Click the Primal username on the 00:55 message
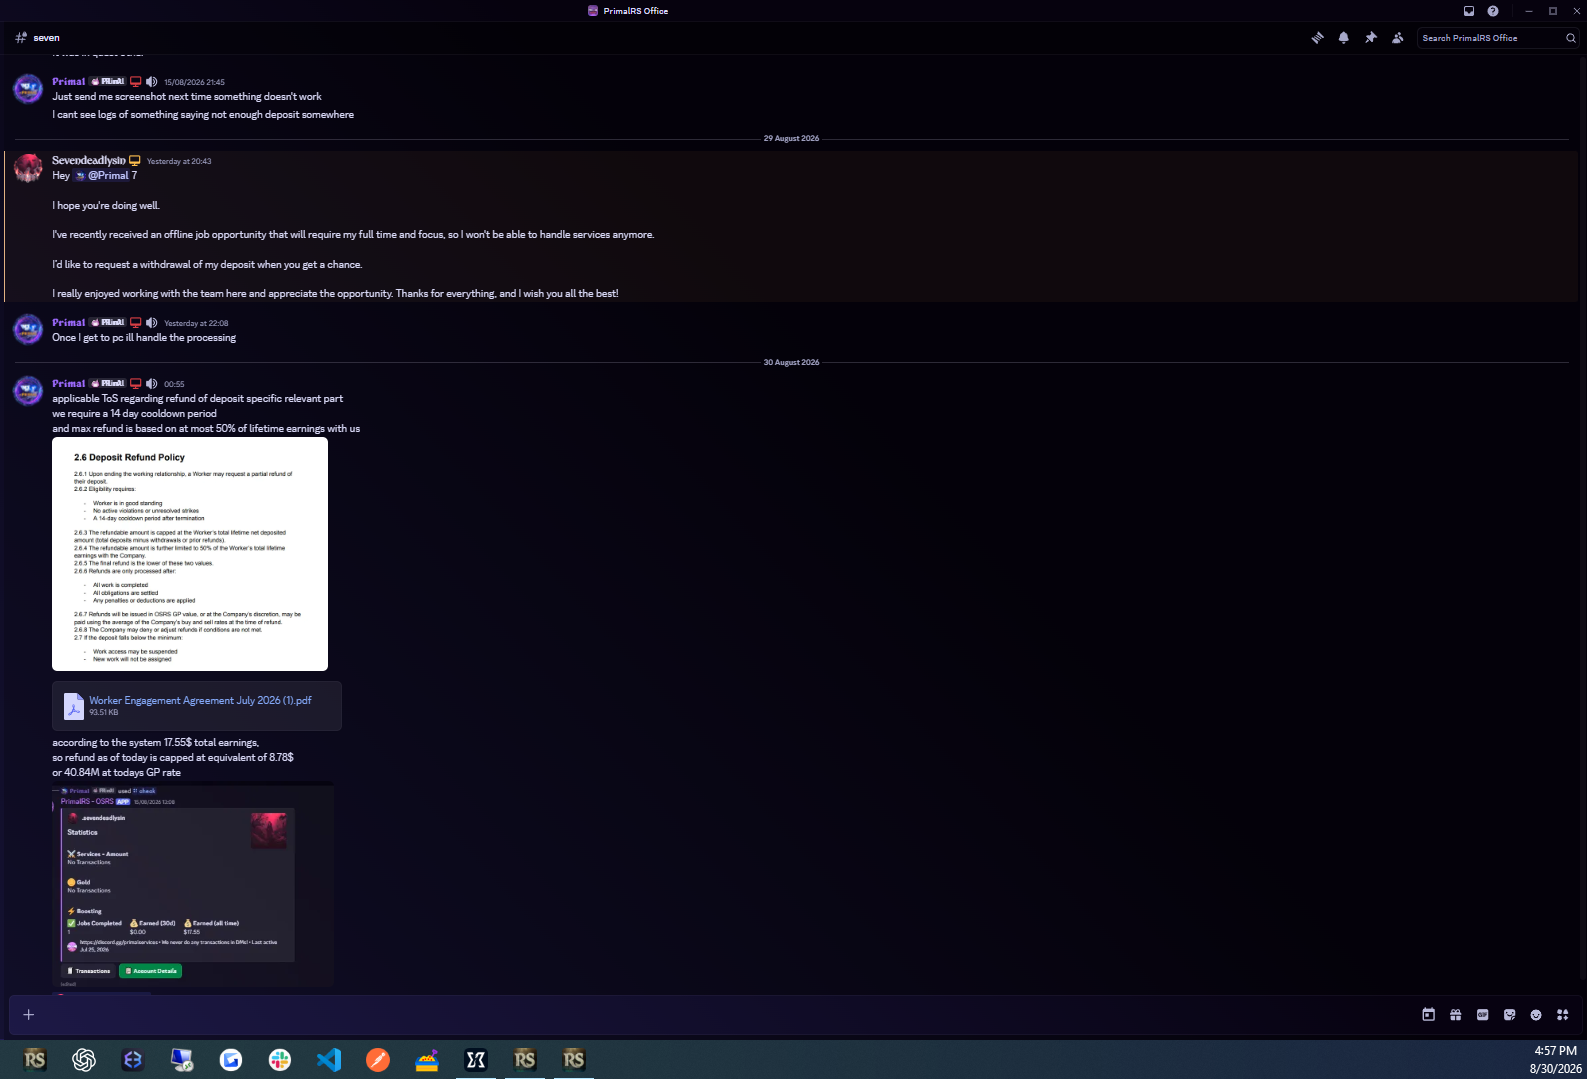The image size is (1587, 1079). tap(69, 384)
